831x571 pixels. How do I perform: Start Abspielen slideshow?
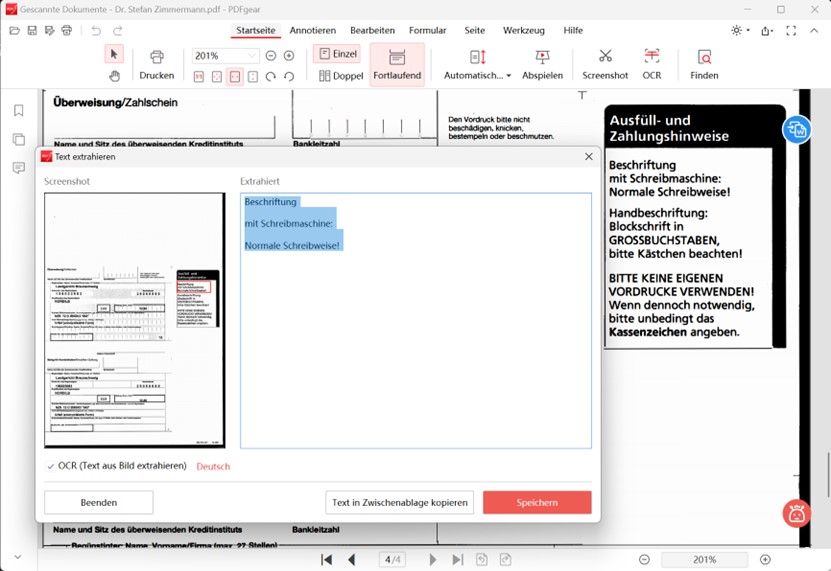(542, 65)
